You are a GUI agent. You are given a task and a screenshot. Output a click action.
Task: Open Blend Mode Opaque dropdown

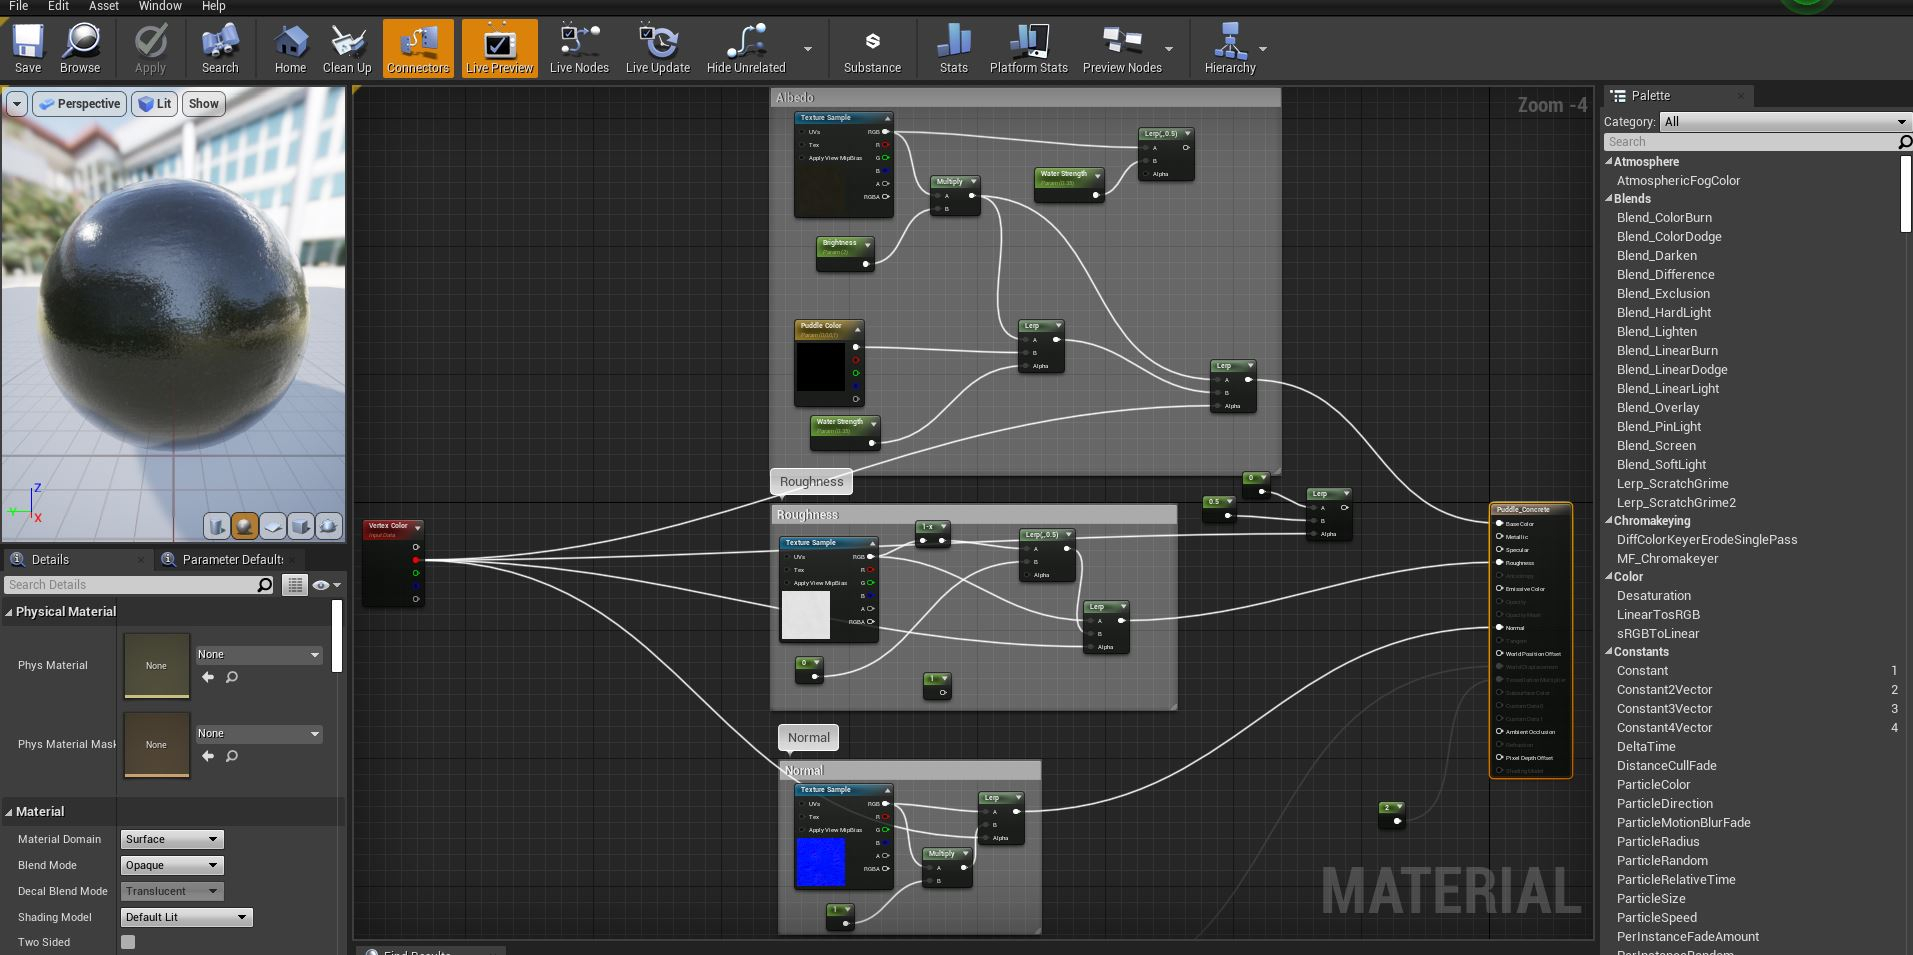[x=172, y=865]
